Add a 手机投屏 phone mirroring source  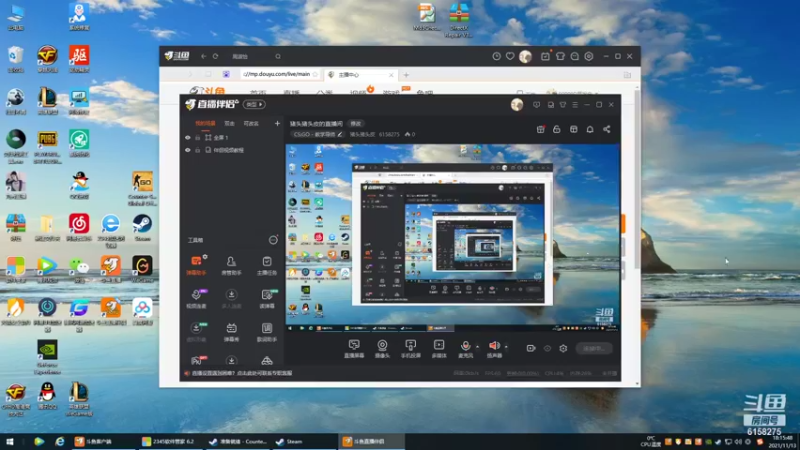click(410, 348)
